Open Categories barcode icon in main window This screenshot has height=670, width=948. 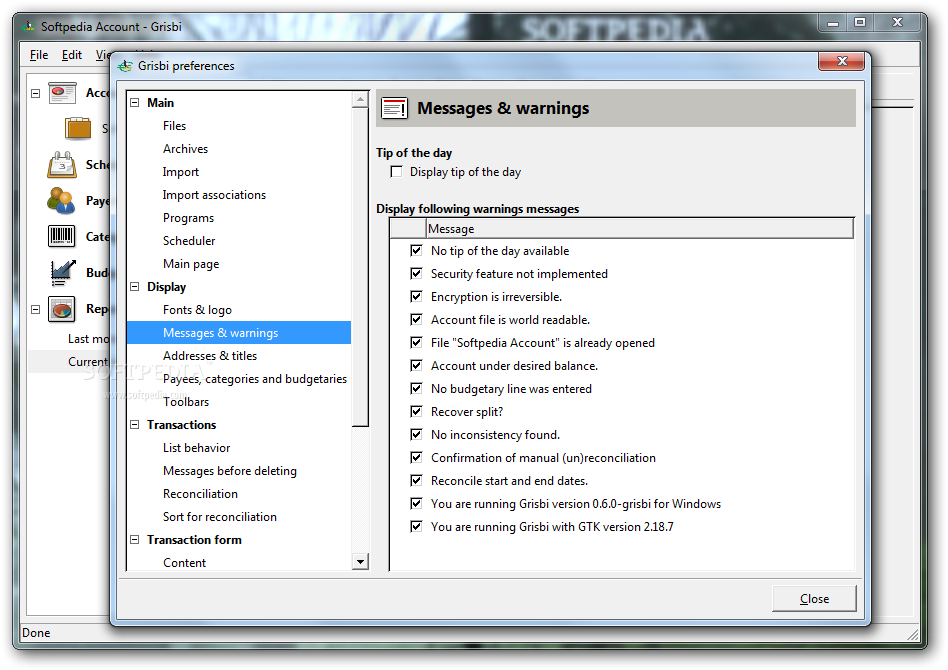point(62,236)
